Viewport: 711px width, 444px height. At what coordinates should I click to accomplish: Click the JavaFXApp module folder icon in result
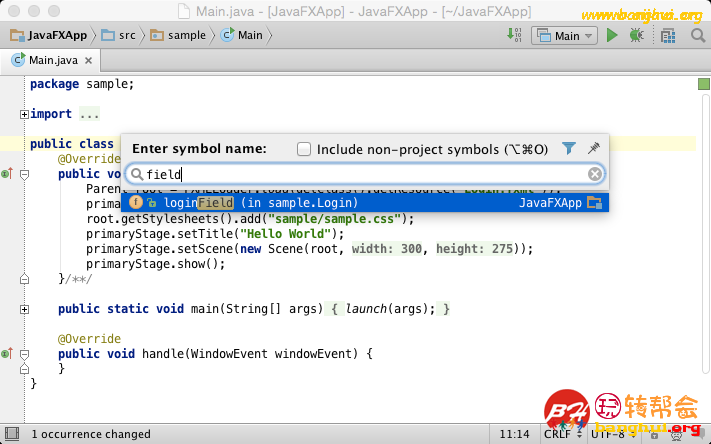tap(594, 202)
